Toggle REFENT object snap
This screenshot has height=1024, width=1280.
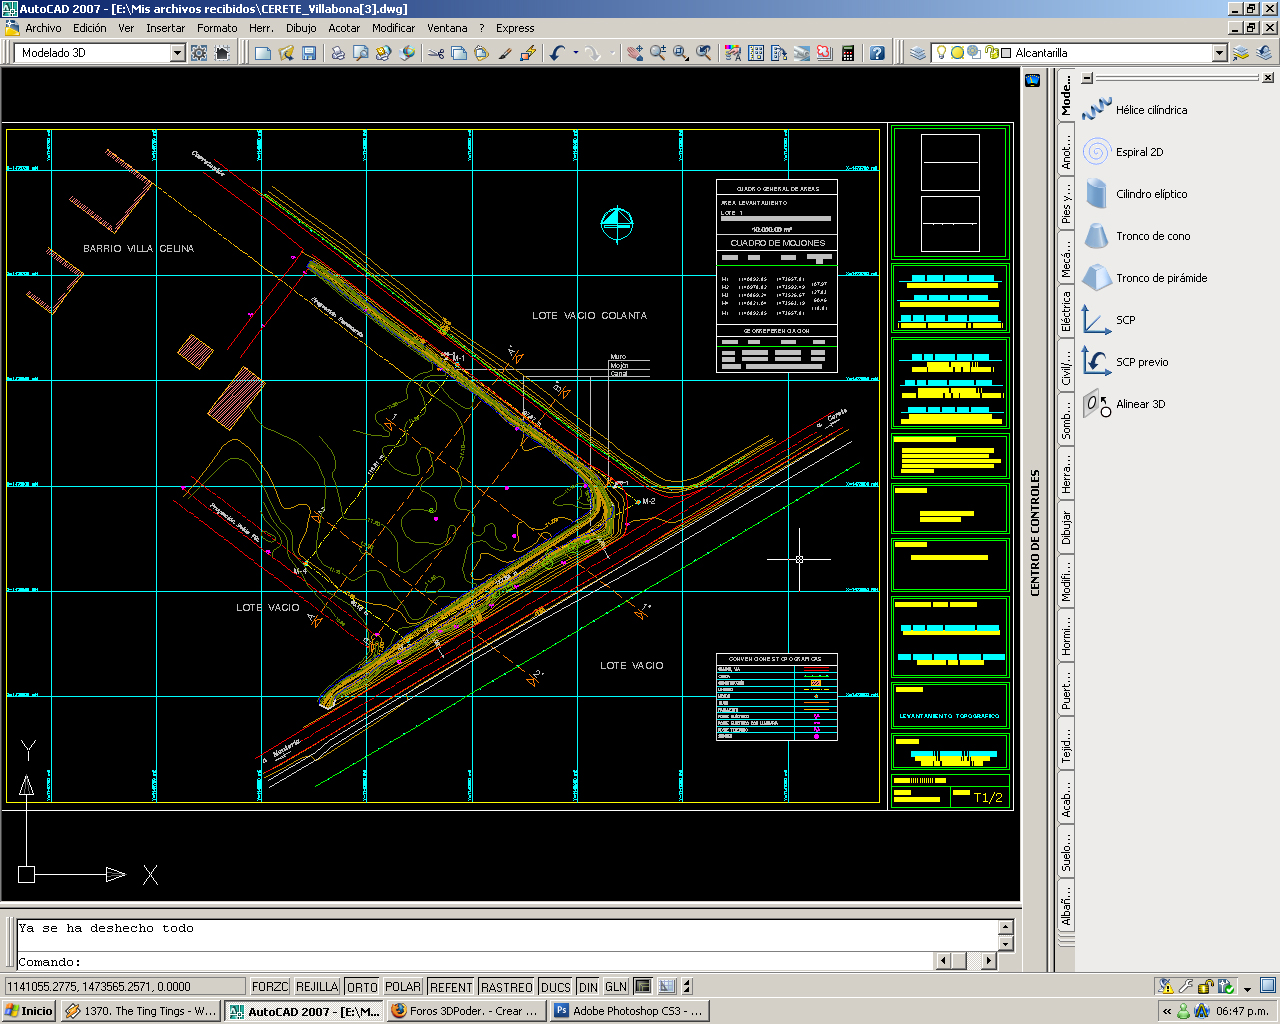[451, 987]
